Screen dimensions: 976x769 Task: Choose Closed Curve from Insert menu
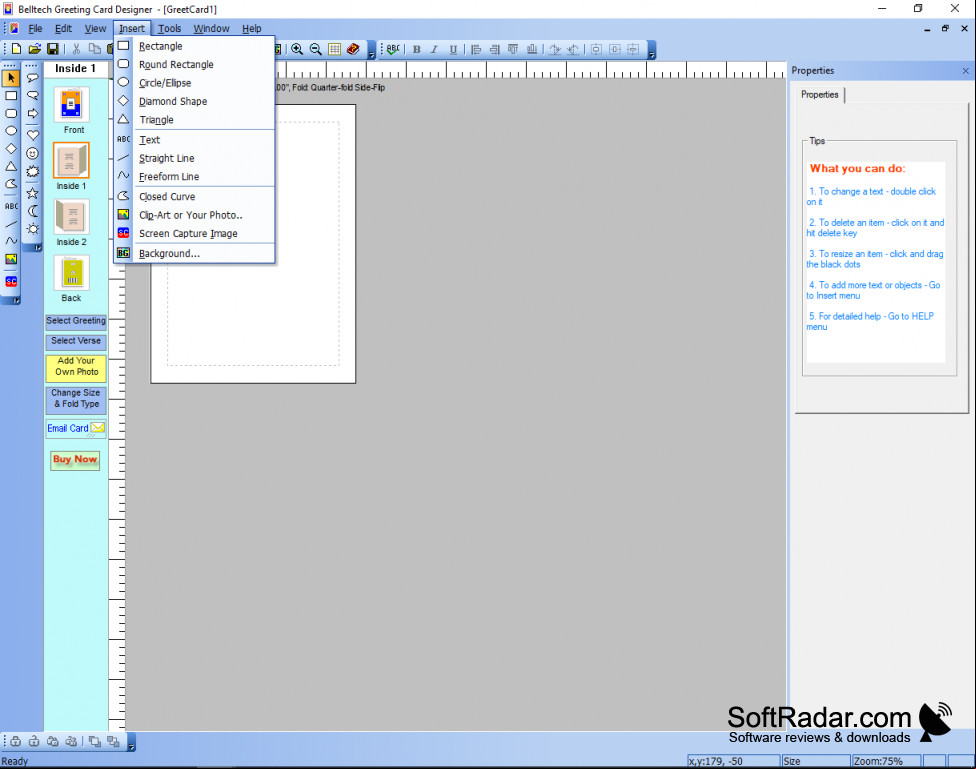point(195,197)
